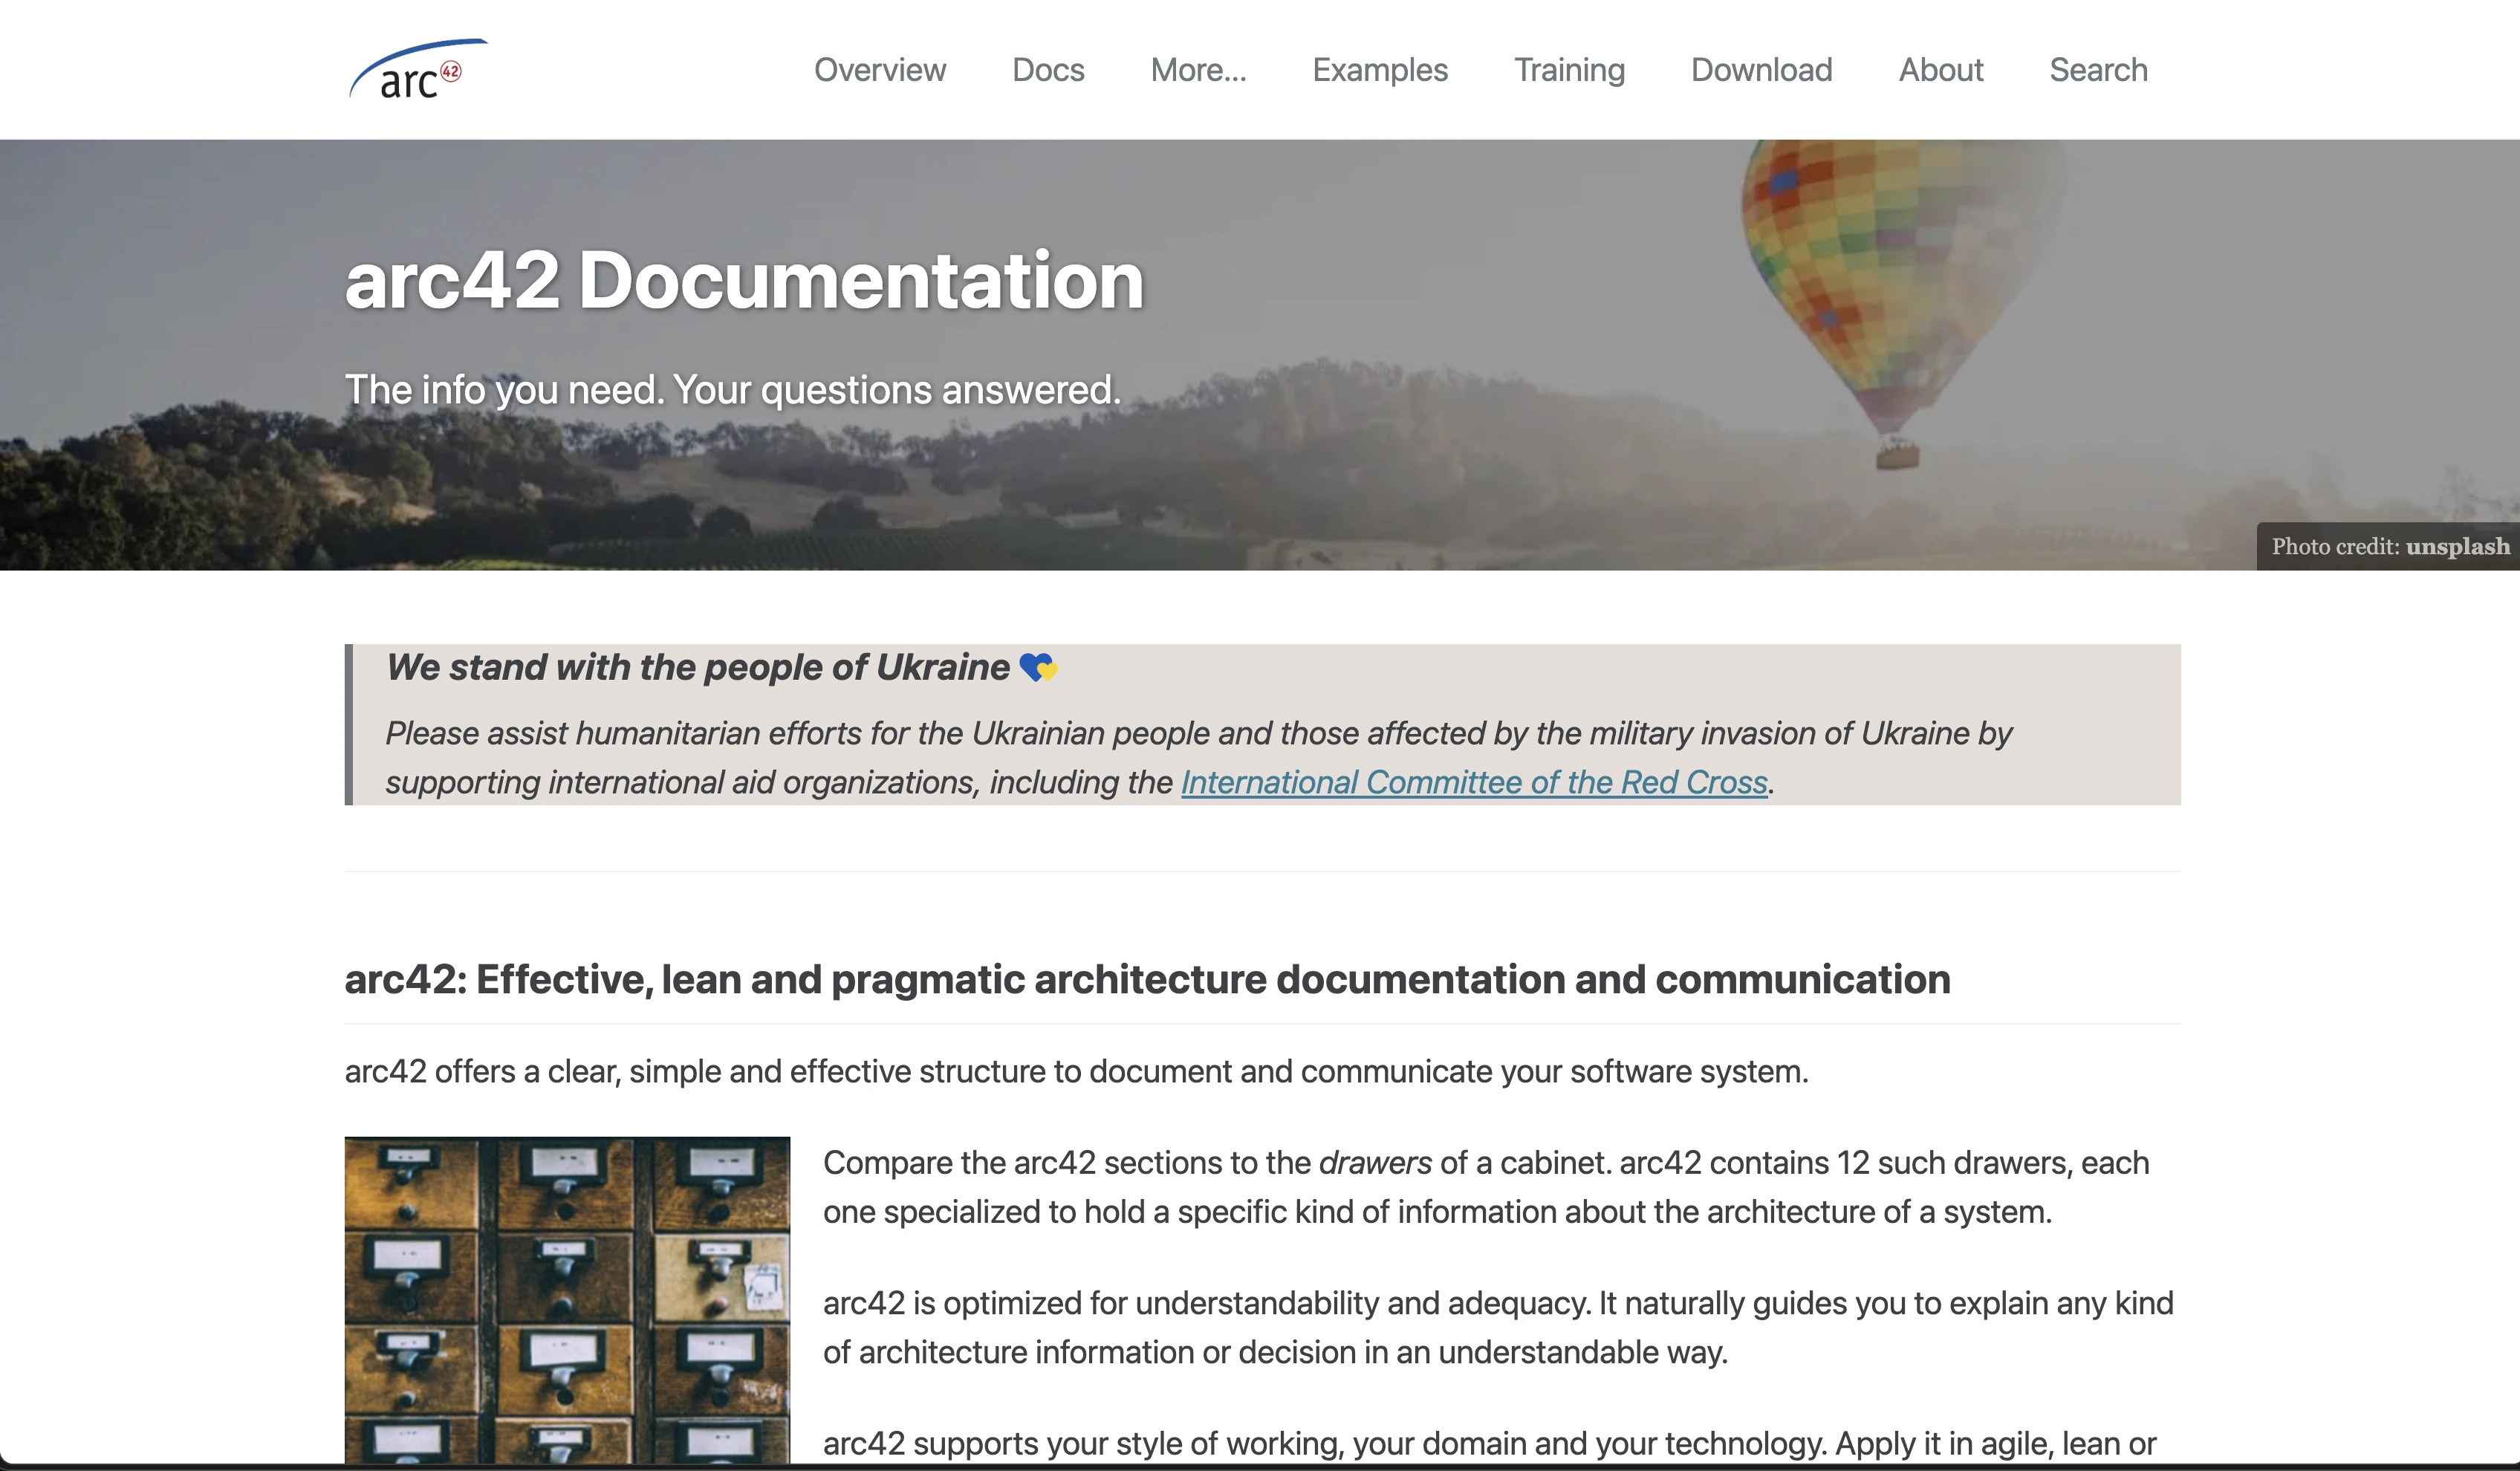
Task: Click the 'arc42 is optimized for understandability' paragraph
Action: [x=1498, y=1327]
